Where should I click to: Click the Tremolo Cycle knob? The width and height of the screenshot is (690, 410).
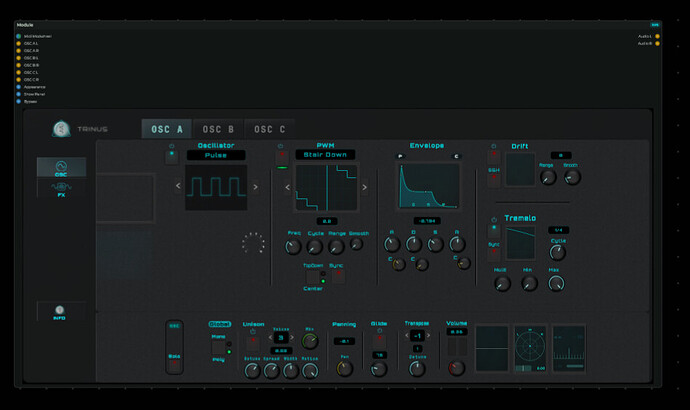[558, 253]
